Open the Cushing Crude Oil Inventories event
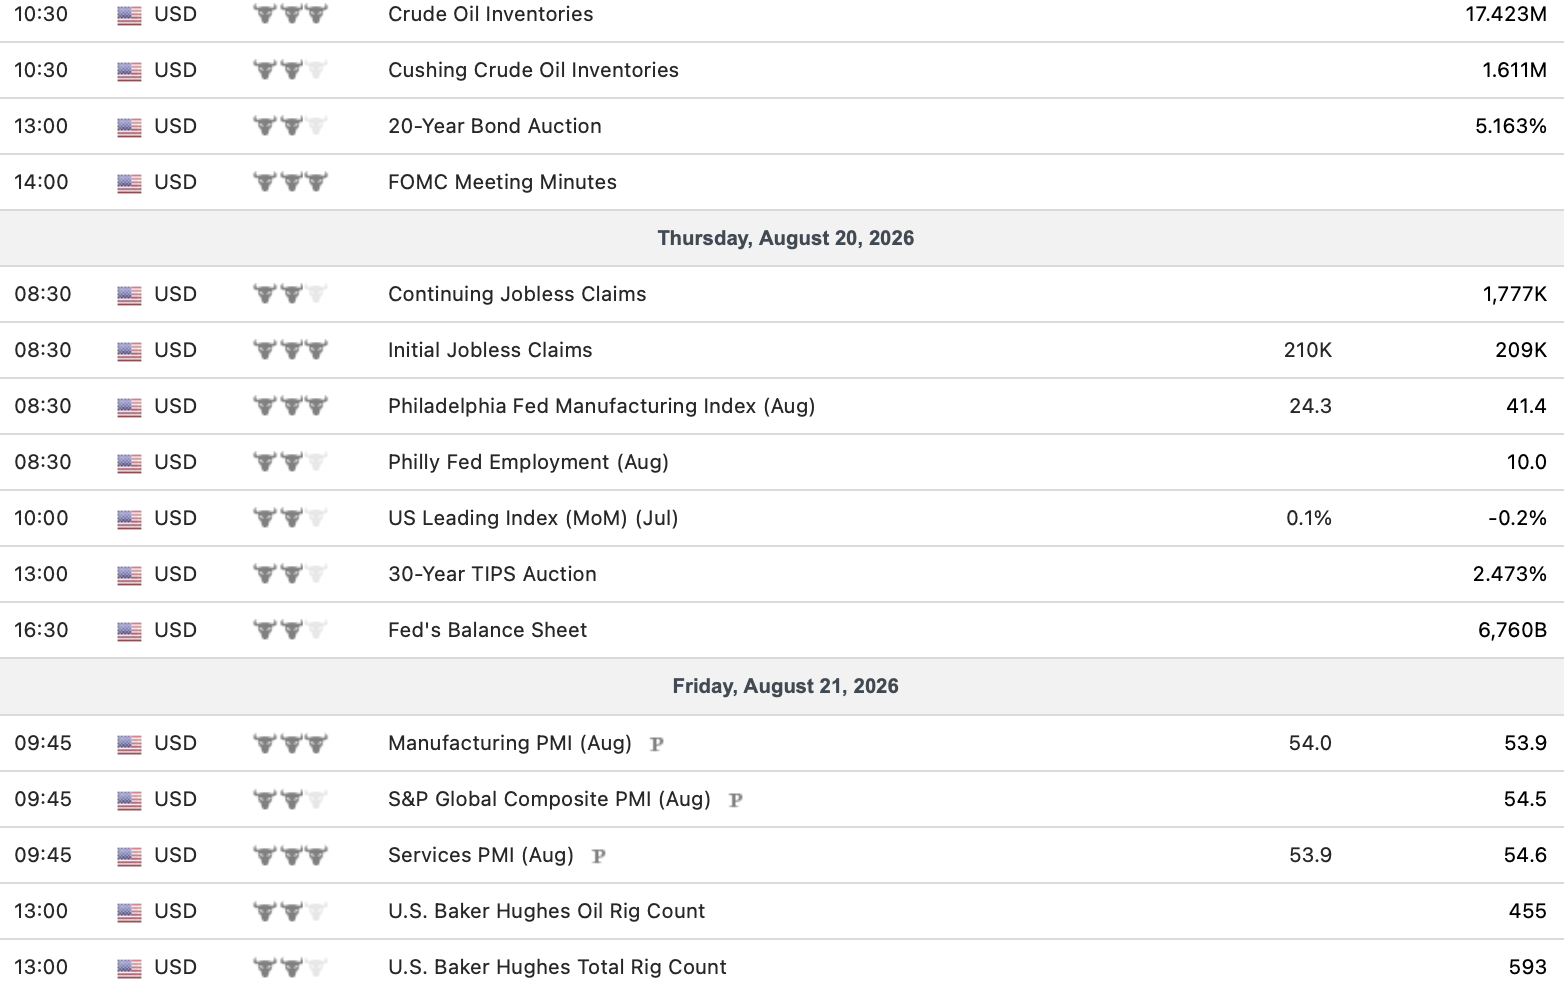This screenshot has height=1000, width=1564. [x=533, y=70]
